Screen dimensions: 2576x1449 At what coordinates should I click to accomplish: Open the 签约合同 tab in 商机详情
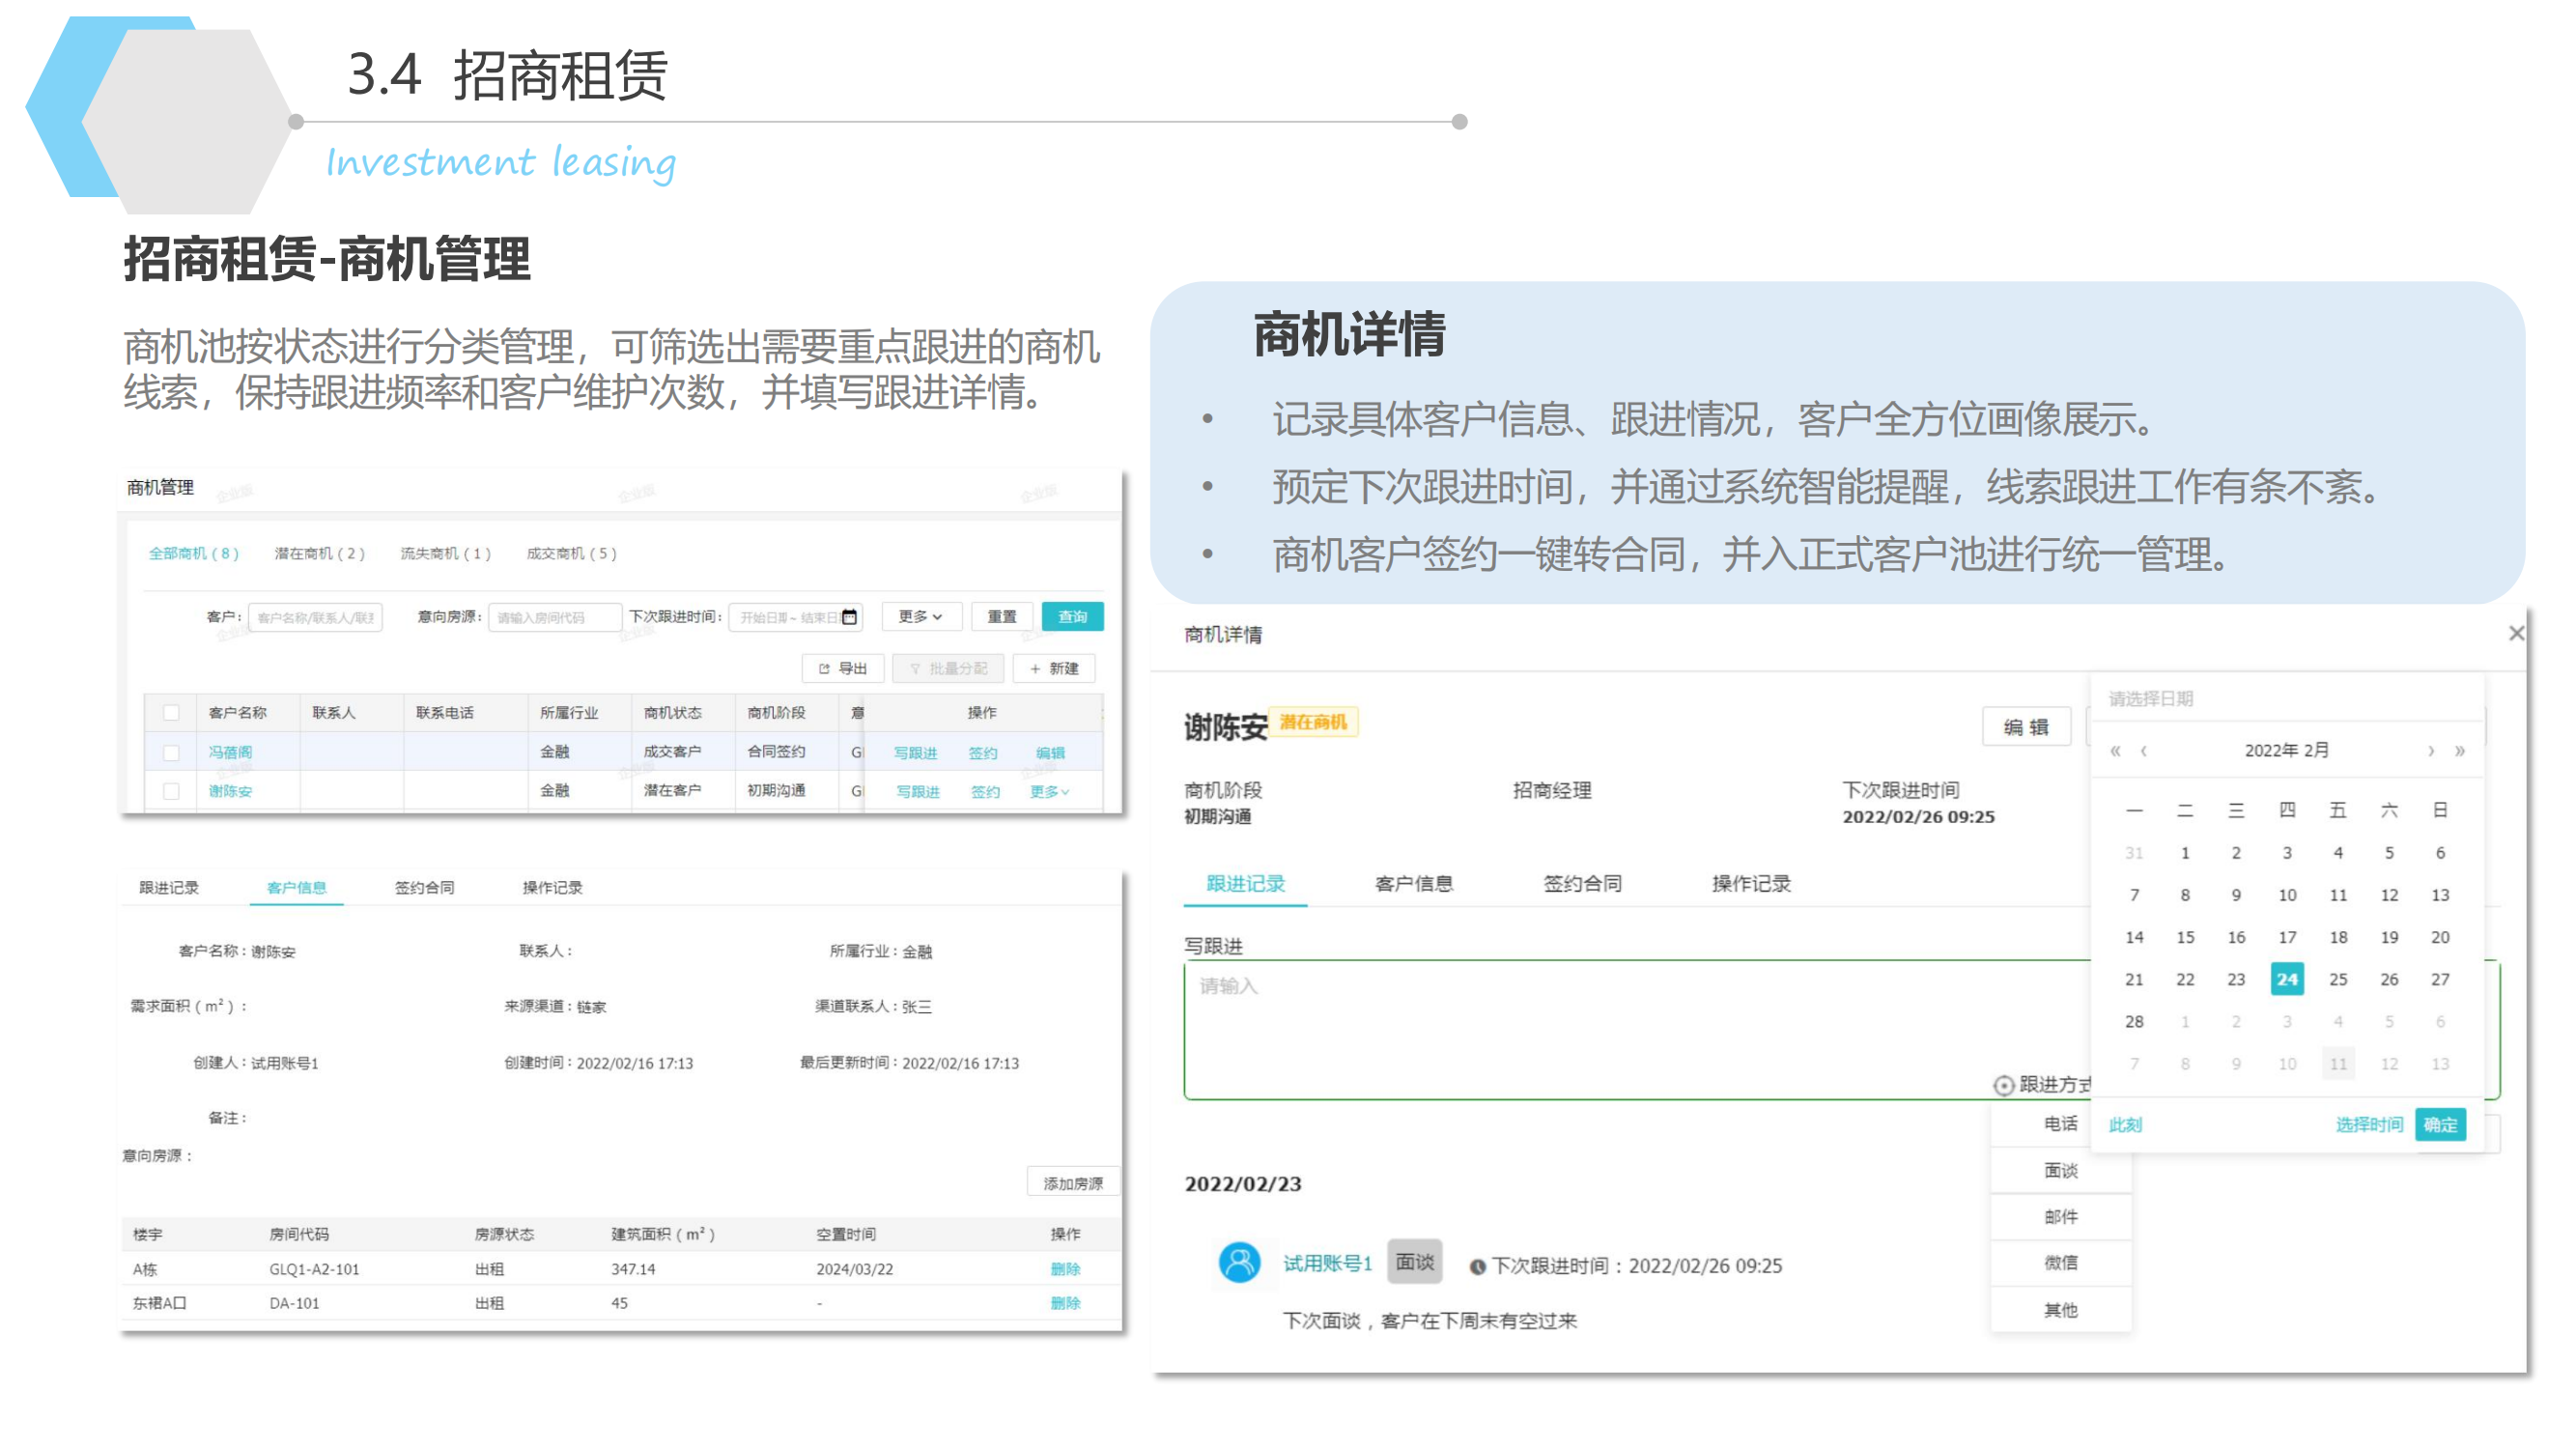1582,884
